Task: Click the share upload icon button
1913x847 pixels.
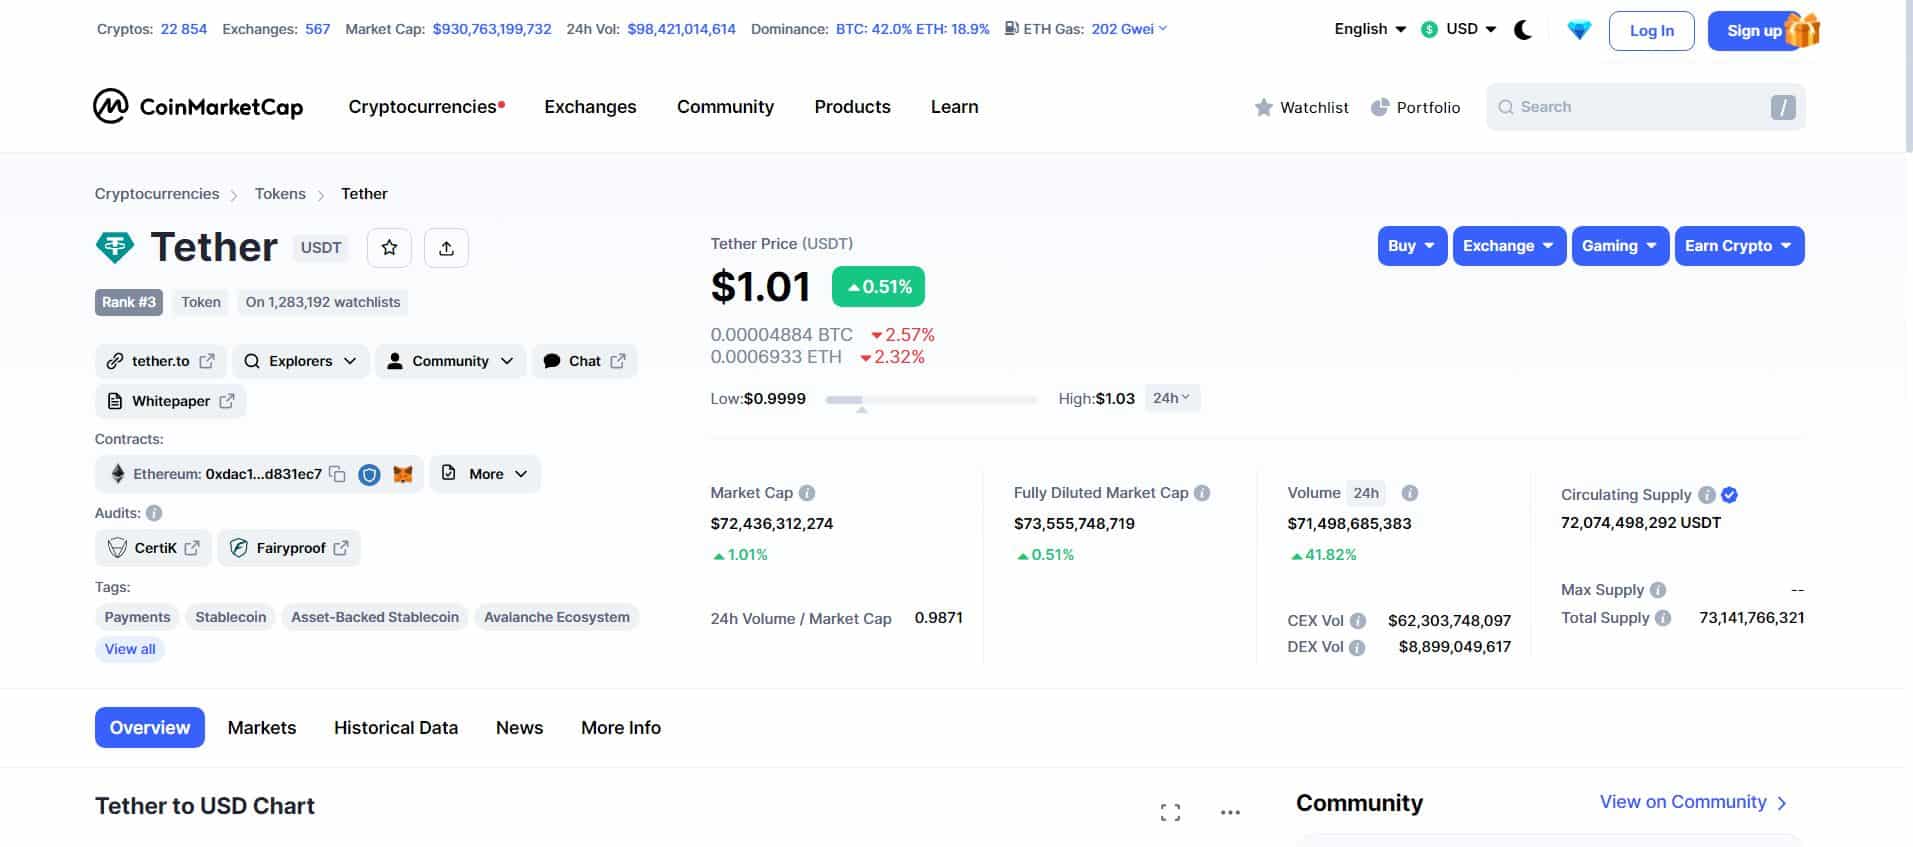Action: click(x=446, y=248)
